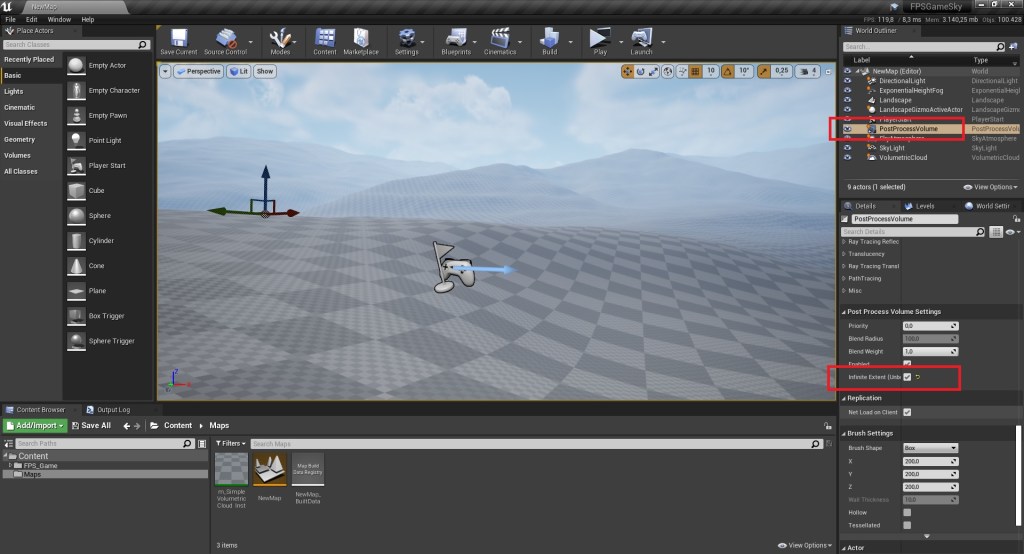Toggle the Infinite Extent checkbox
The width and height of the screenshot is (1024, 554).
tap(907, 377)
